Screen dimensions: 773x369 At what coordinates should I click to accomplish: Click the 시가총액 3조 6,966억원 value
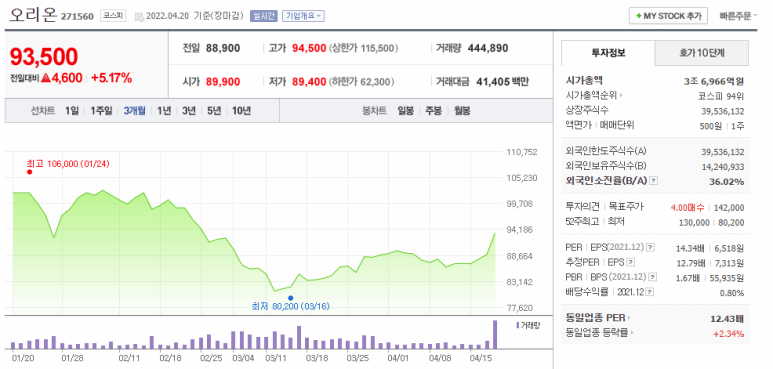[714, 81]
